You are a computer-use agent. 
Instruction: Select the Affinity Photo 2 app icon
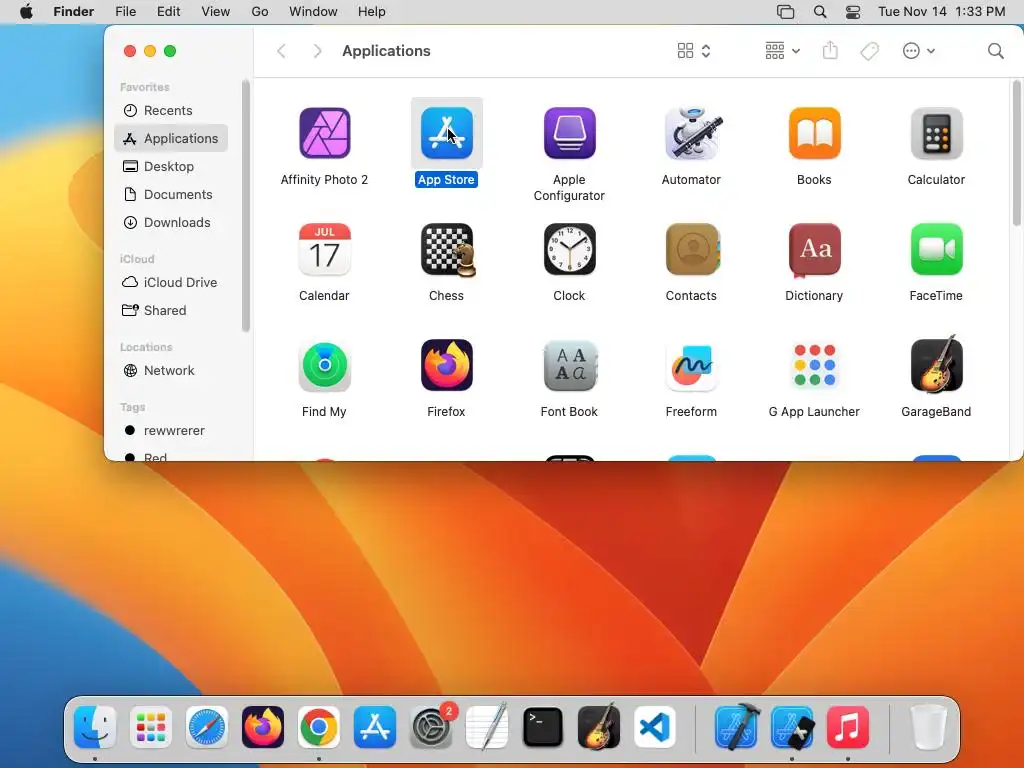[x=325, y=133]
